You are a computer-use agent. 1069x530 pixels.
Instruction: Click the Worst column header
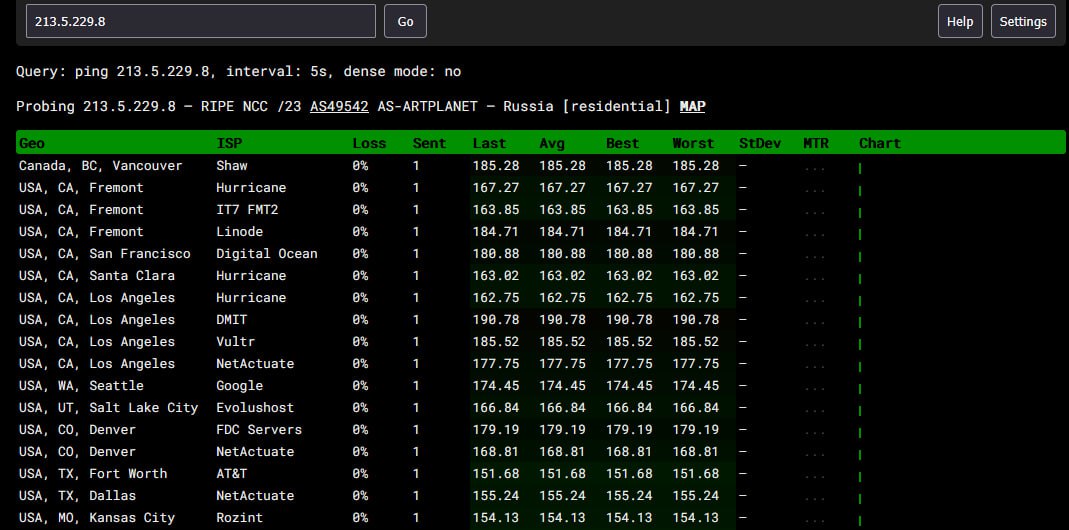(693, 143)
